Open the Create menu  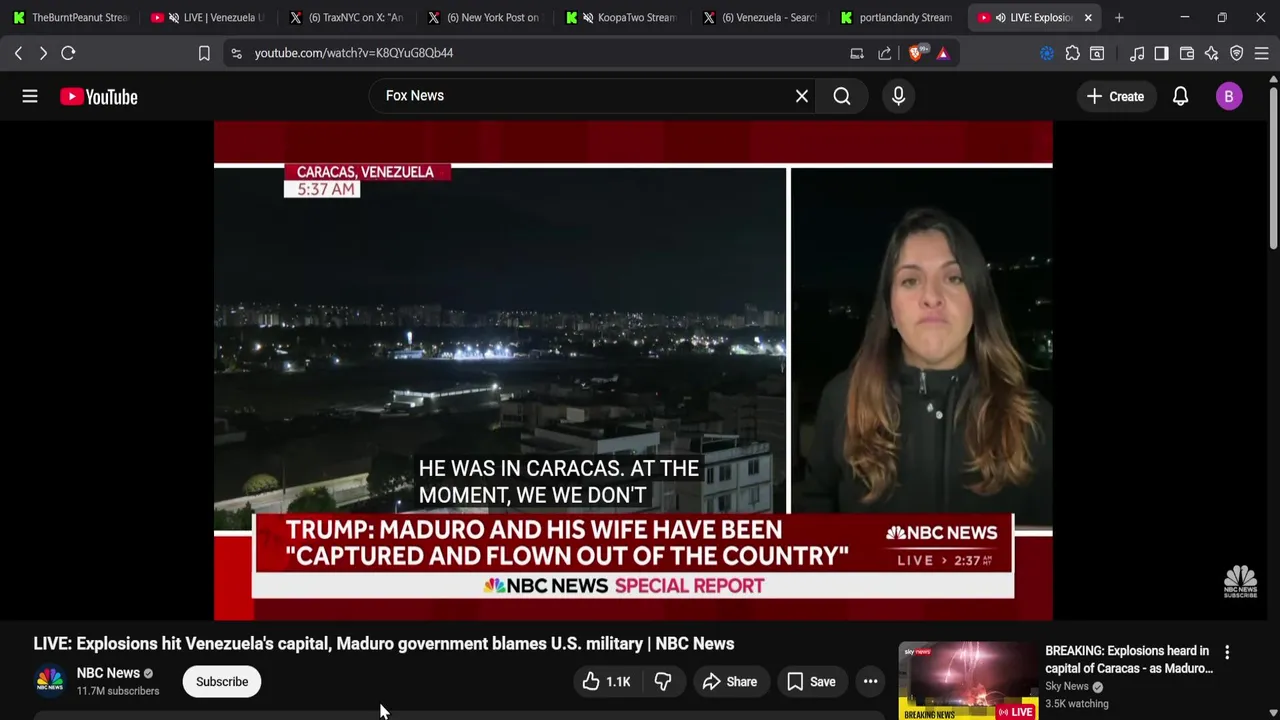(x=1115, y=96)
